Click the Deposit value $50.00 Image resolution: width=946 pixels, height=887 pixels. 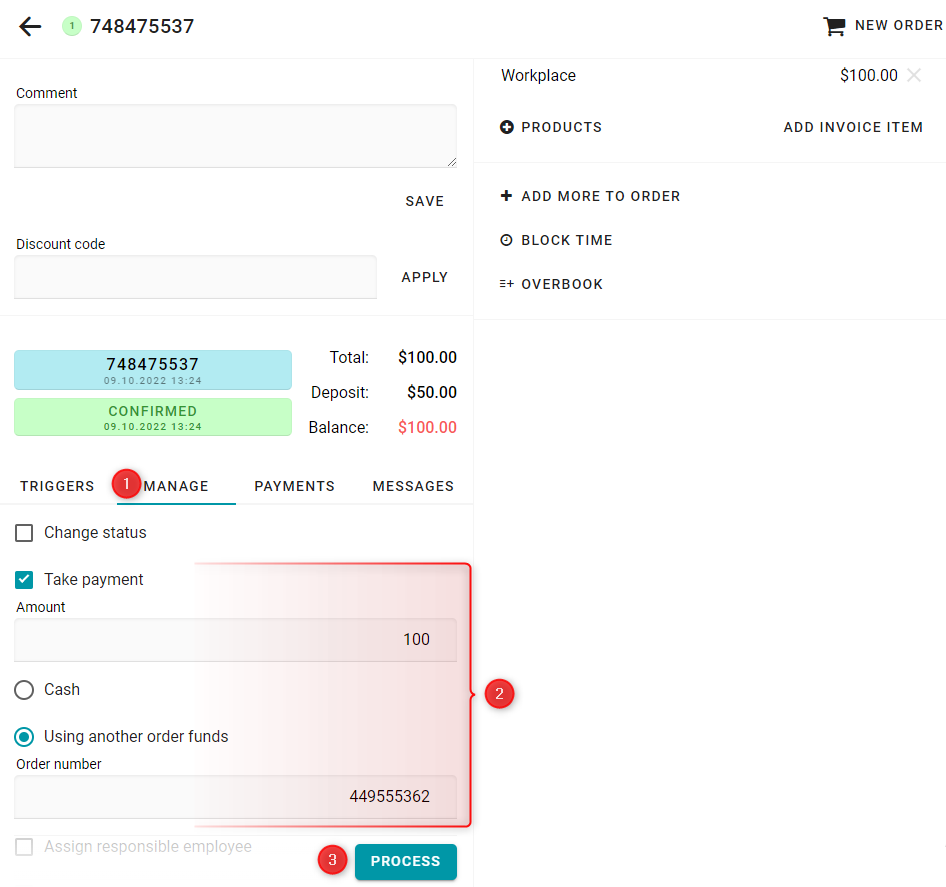pos(431,392)
